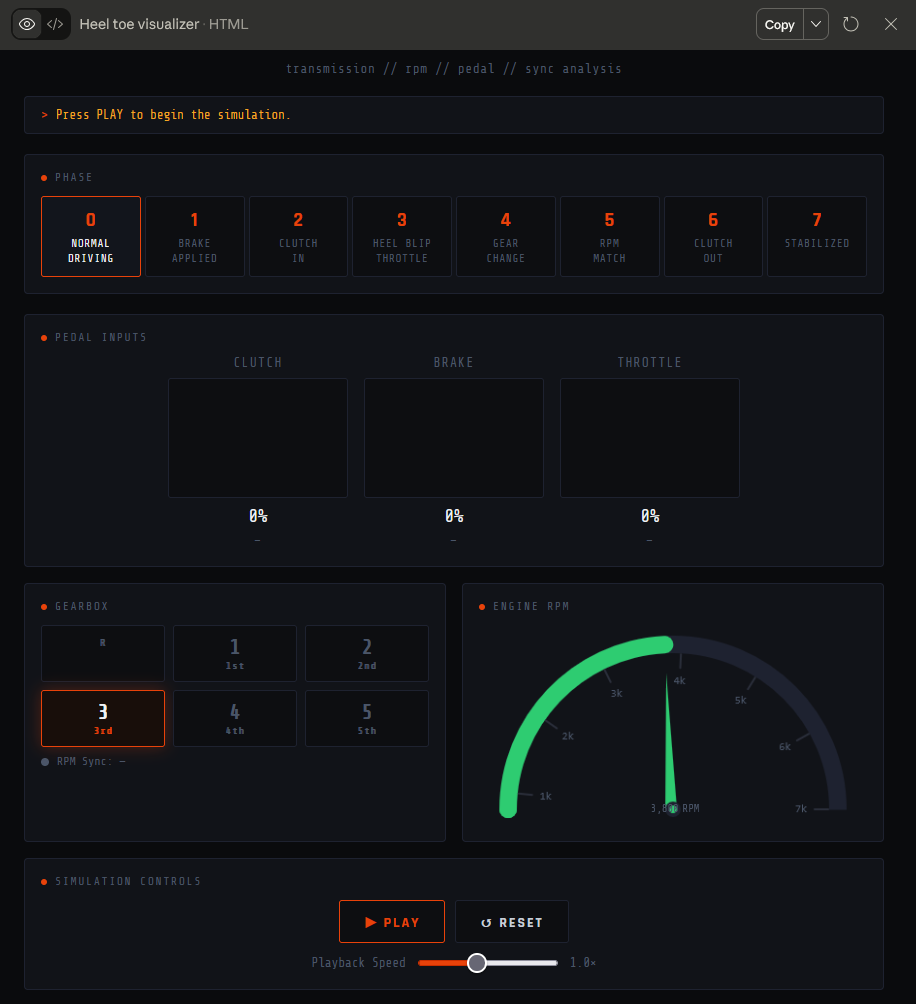Select Reverse gear tile

click(103, 654)
